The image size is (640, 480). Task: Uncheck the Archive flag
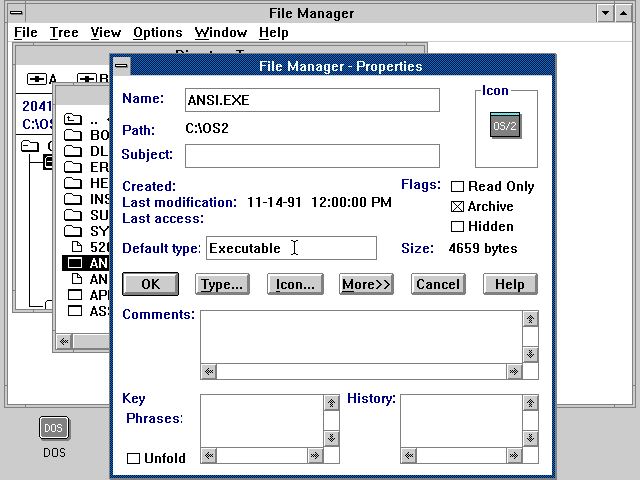coord(457,207)
